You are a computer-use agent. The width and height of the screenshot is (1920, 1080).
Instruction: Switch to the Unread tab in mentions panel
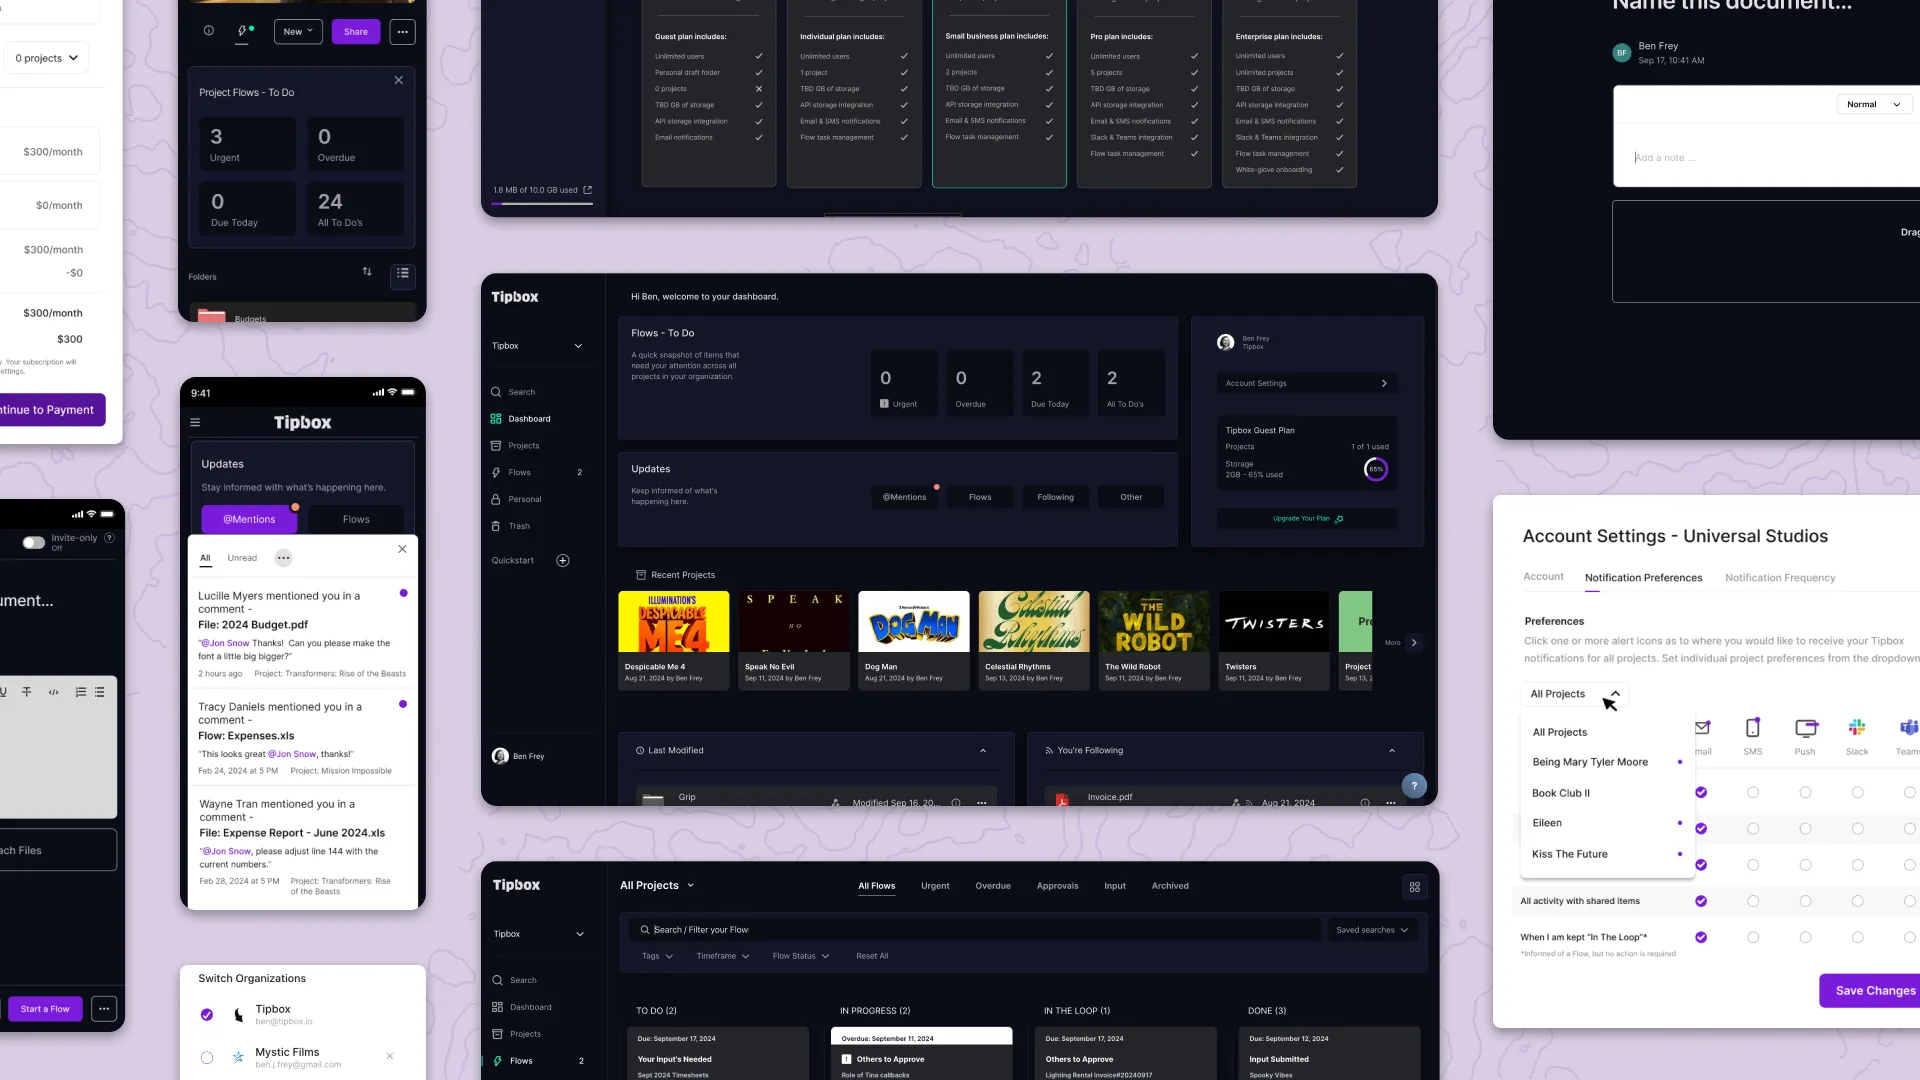[x=242, y=558]
